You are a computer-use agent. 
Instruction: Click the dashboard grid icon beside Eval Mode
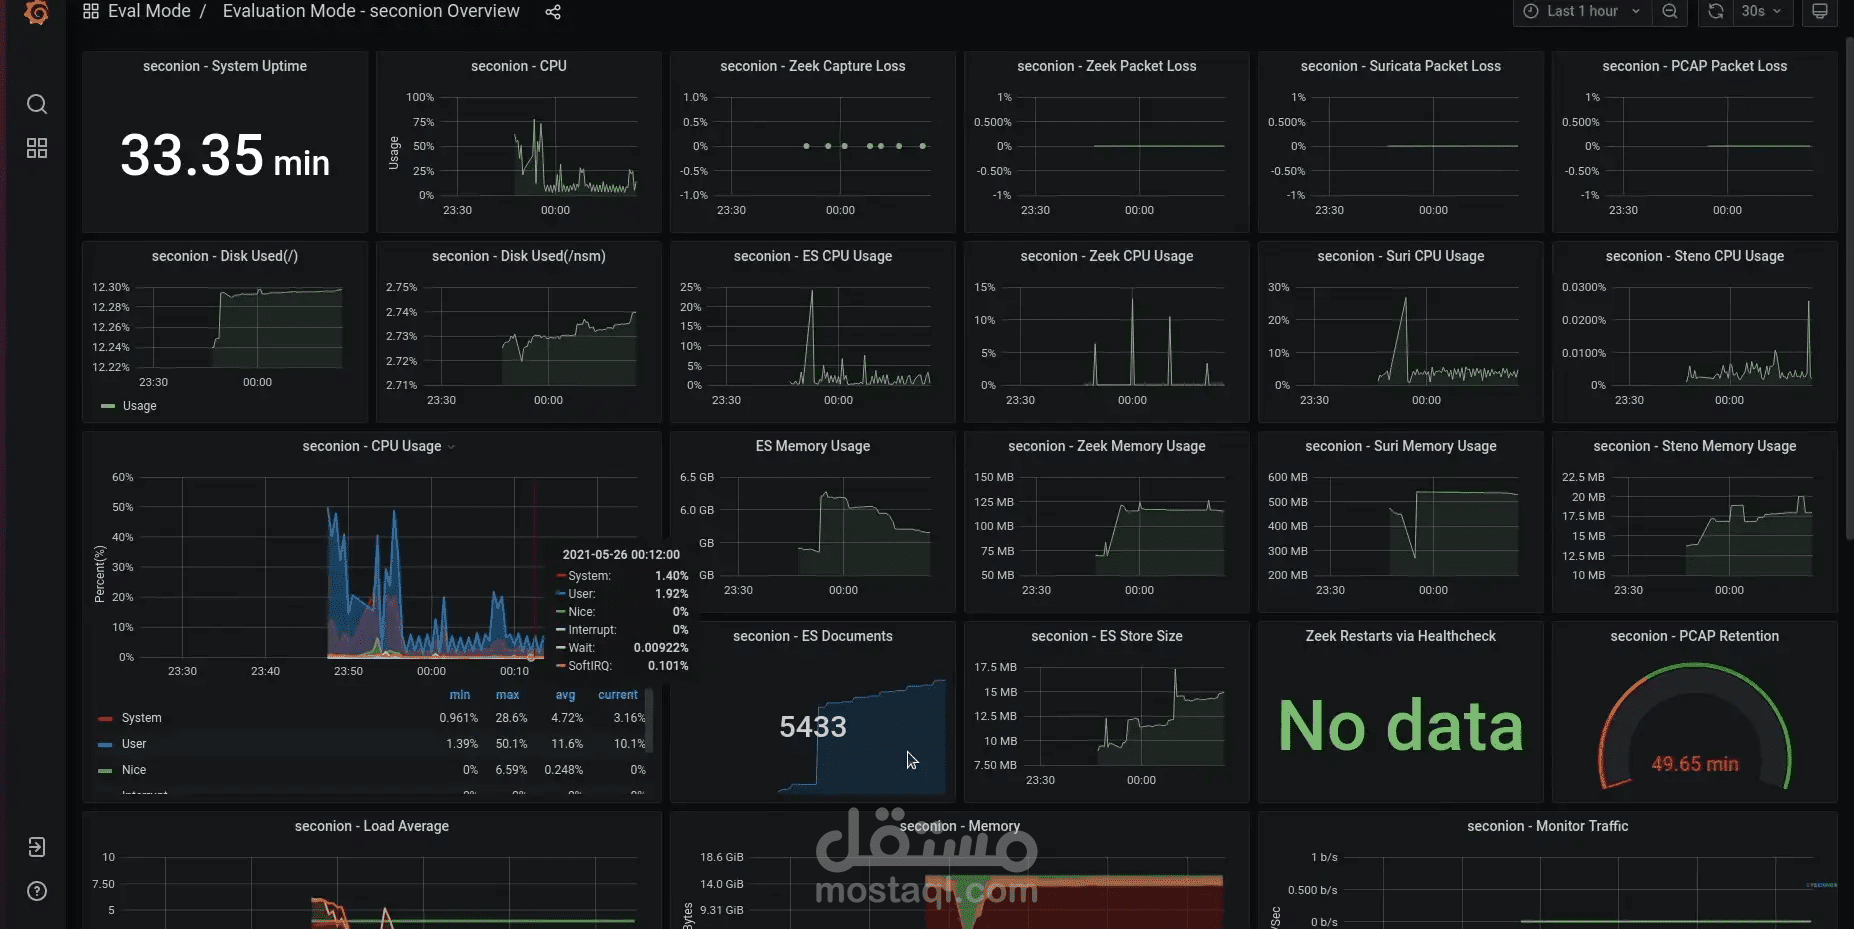91,11
